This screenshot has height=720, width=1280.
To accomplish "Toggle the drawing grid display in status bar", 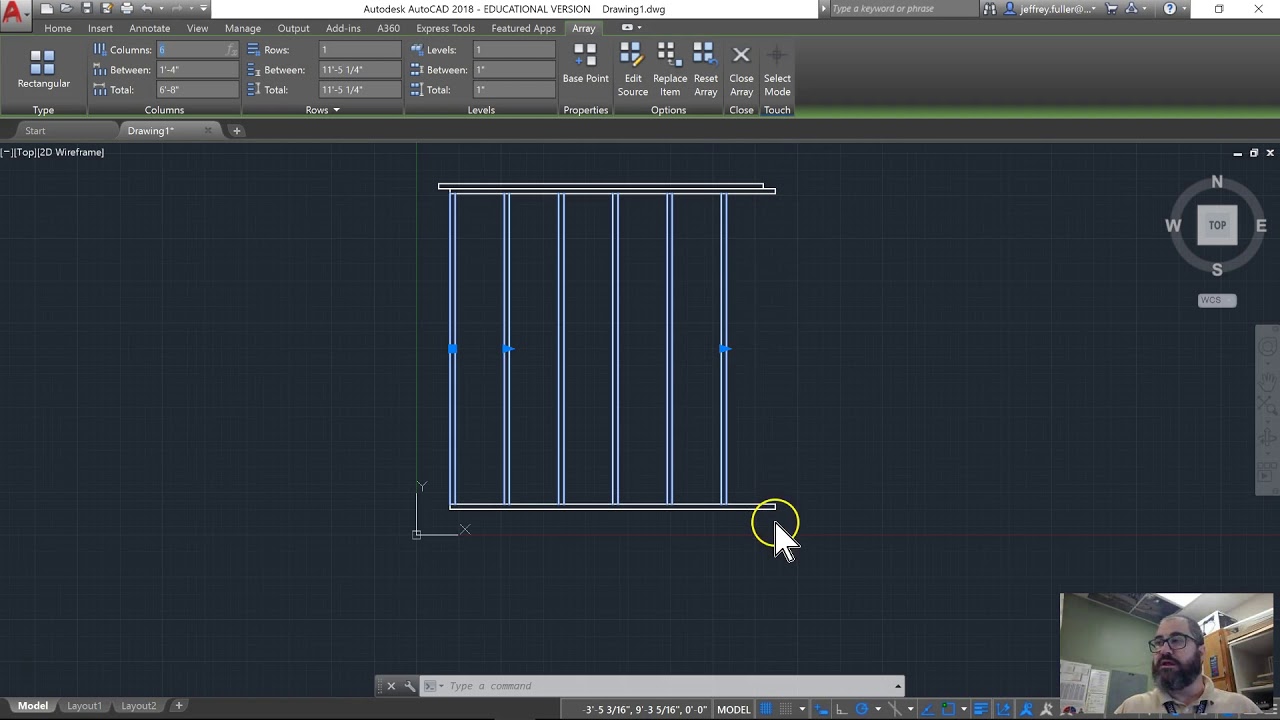I will pyautogui.click(x=767, y=709).
